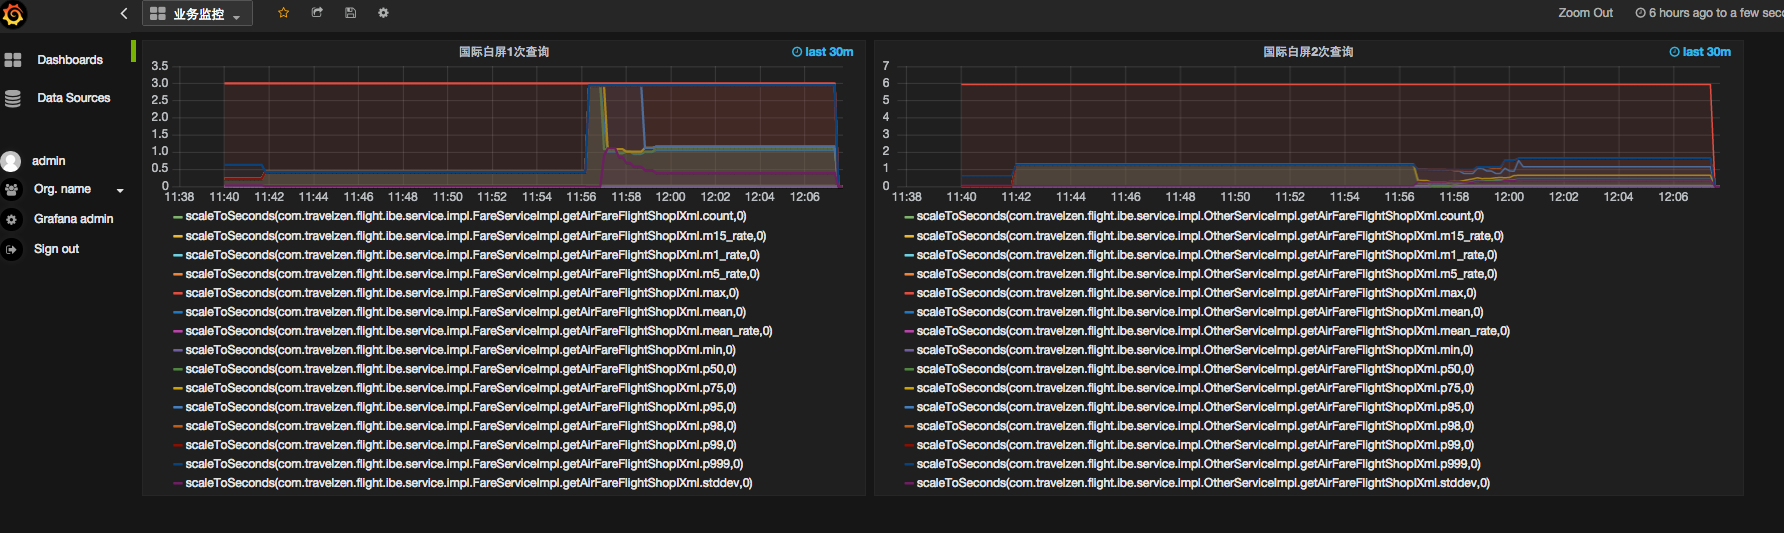Toggle OtherServiceImpl mean legend entry
Viewport: 1784px width, 533px height.
(x=1200, y=312)
